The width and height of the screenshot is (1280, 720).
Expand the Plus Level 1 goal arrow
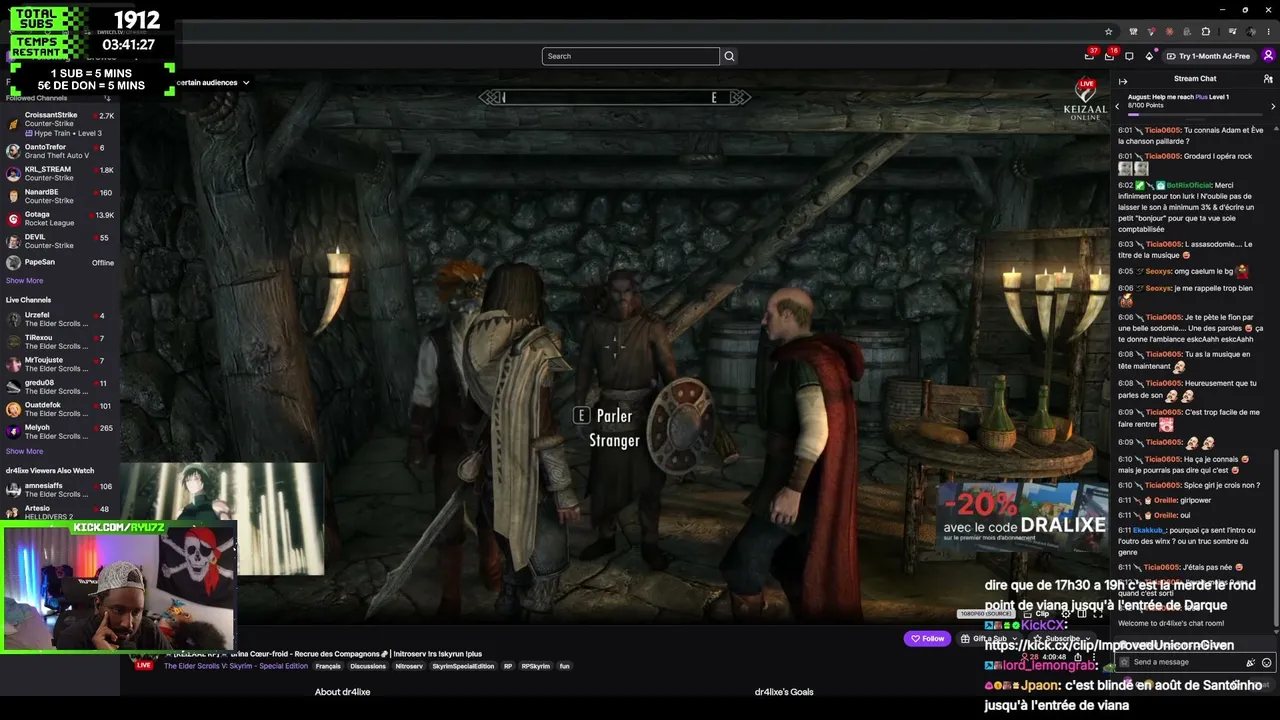pyautogui.click(x=1273, y=106)
